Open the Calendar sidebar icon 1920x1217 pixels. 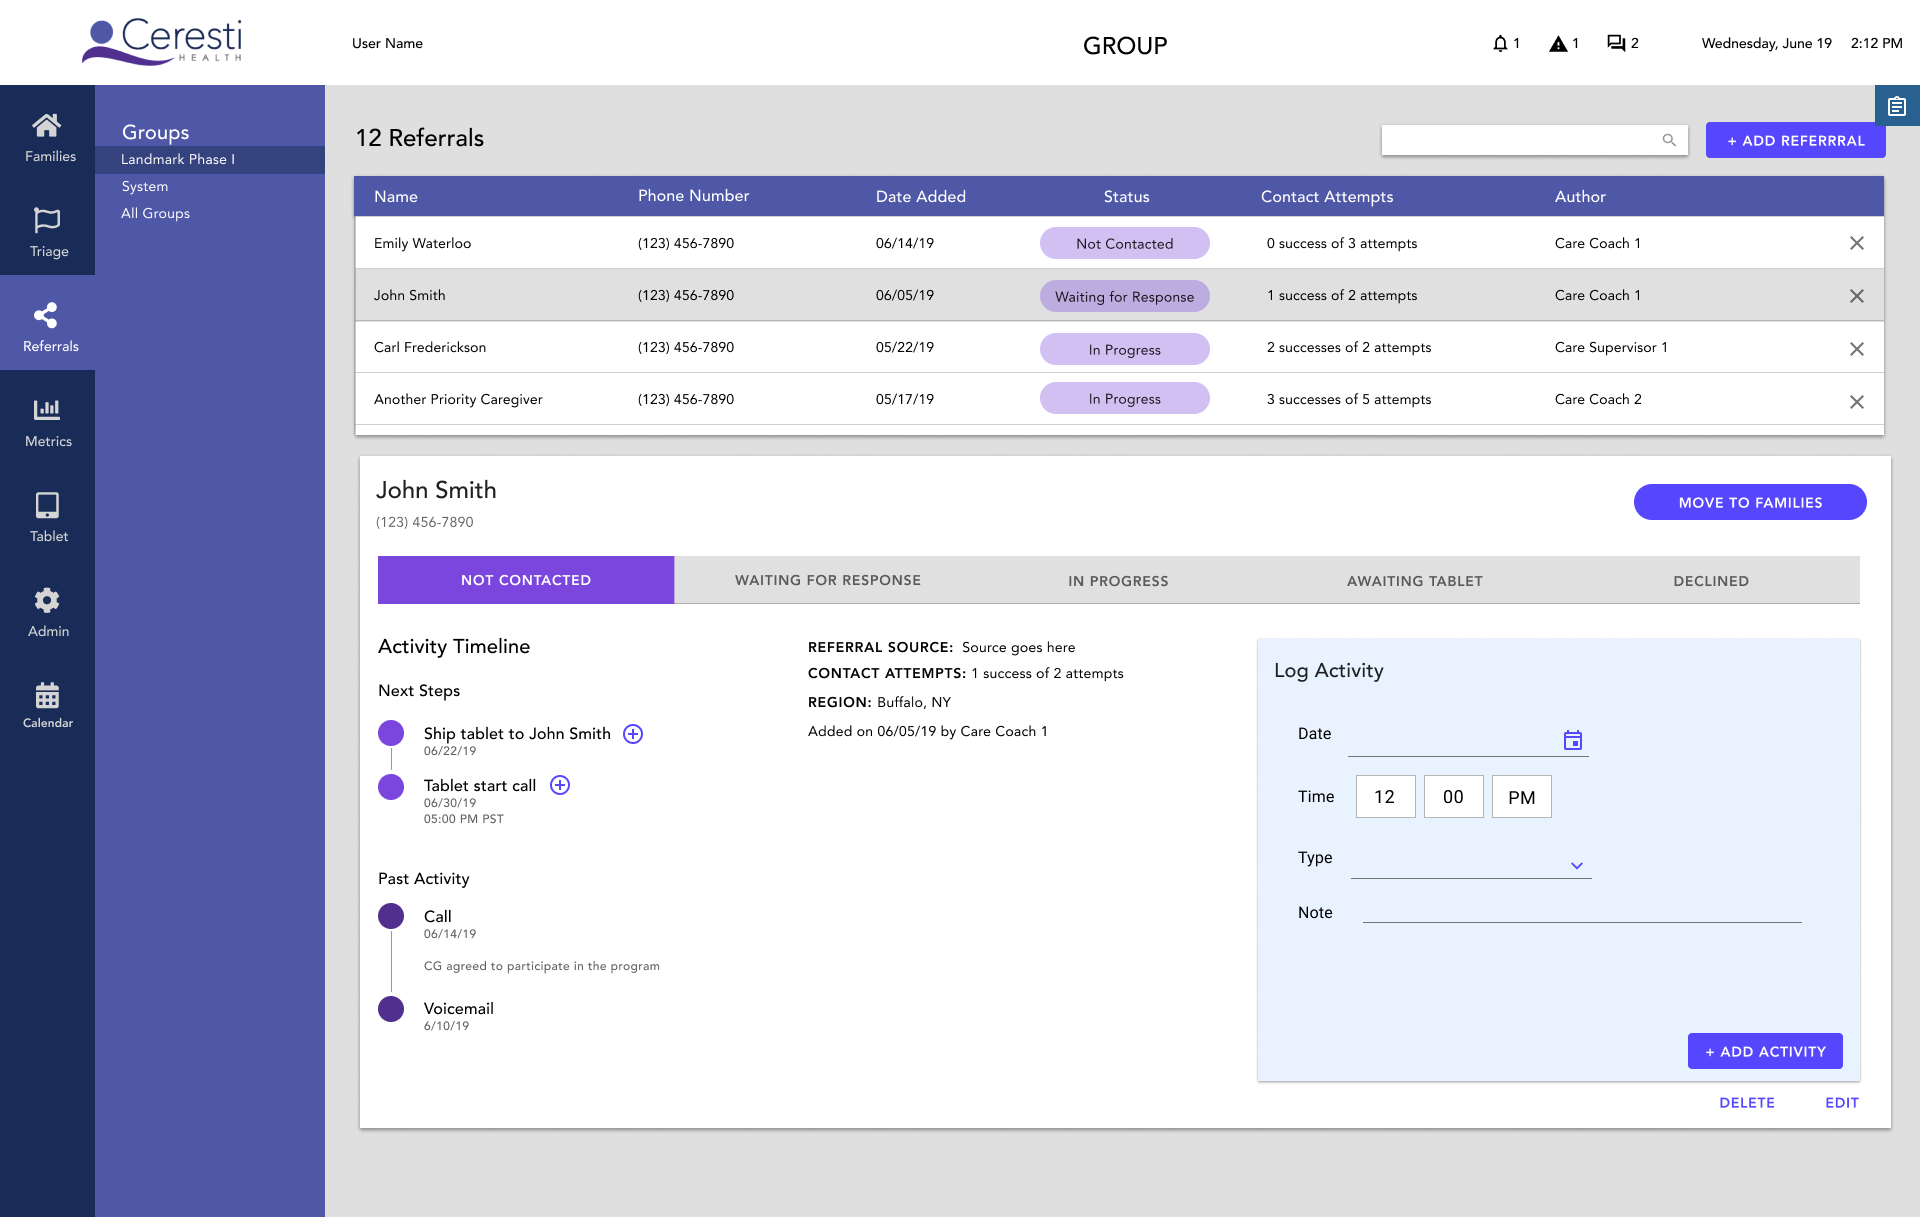pos(47,695)
